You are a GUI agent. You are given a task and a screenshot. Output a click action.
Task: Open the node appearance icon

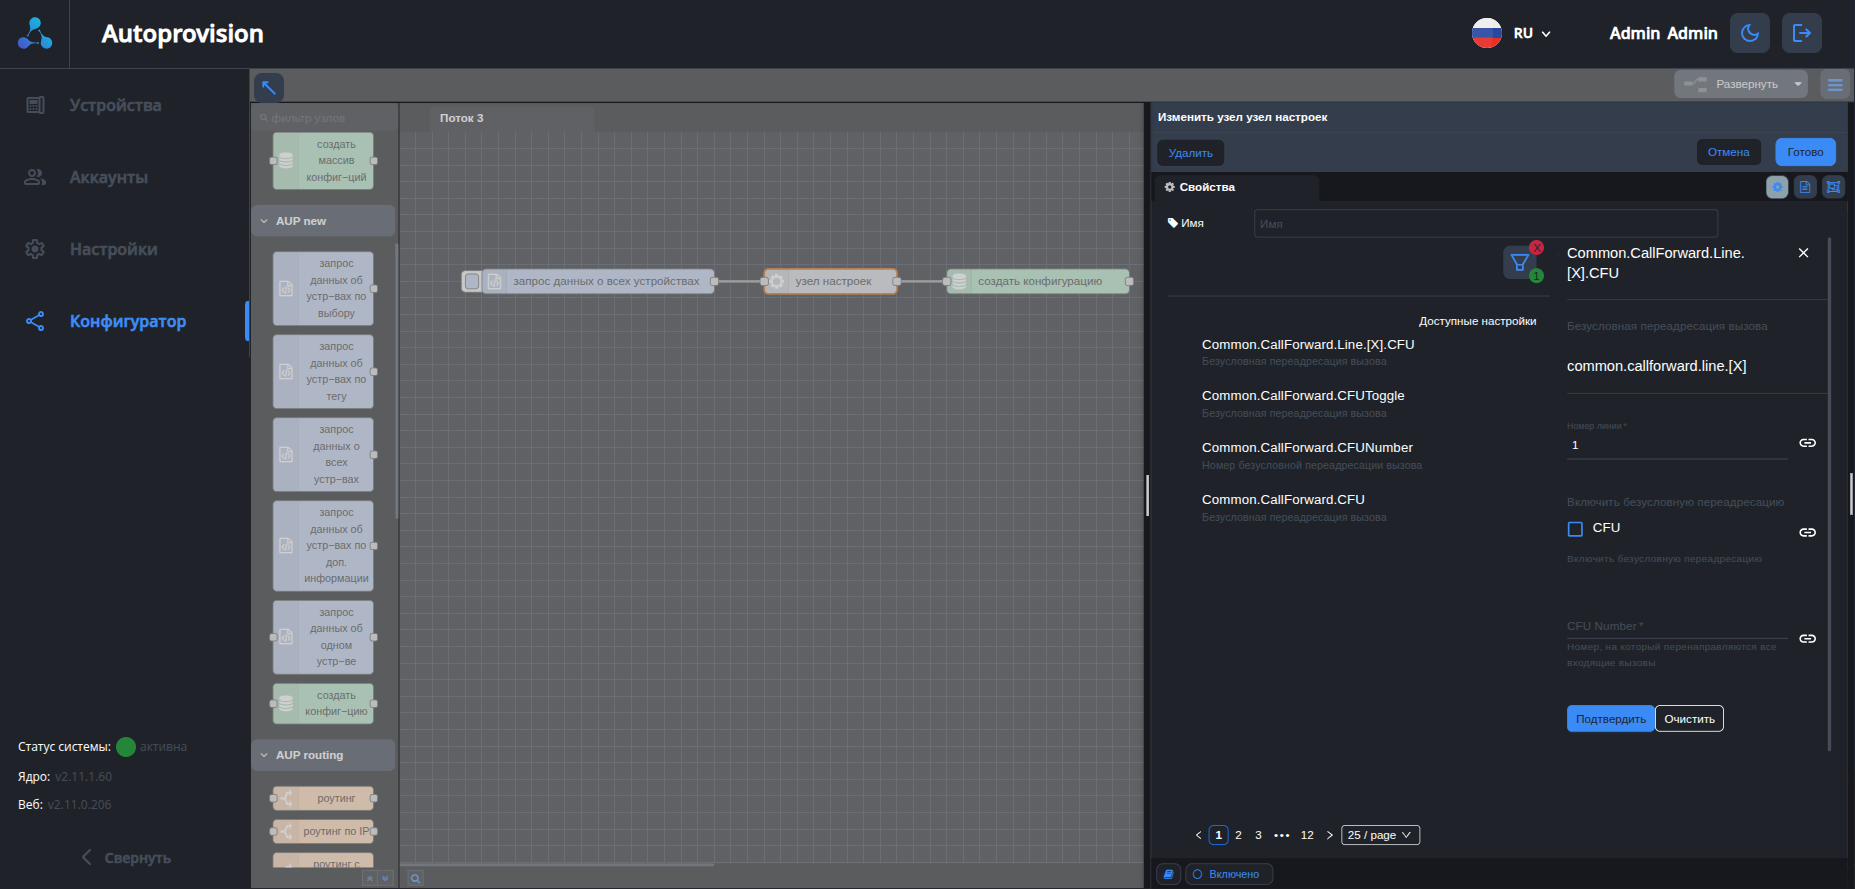[x=1833, y=187]
